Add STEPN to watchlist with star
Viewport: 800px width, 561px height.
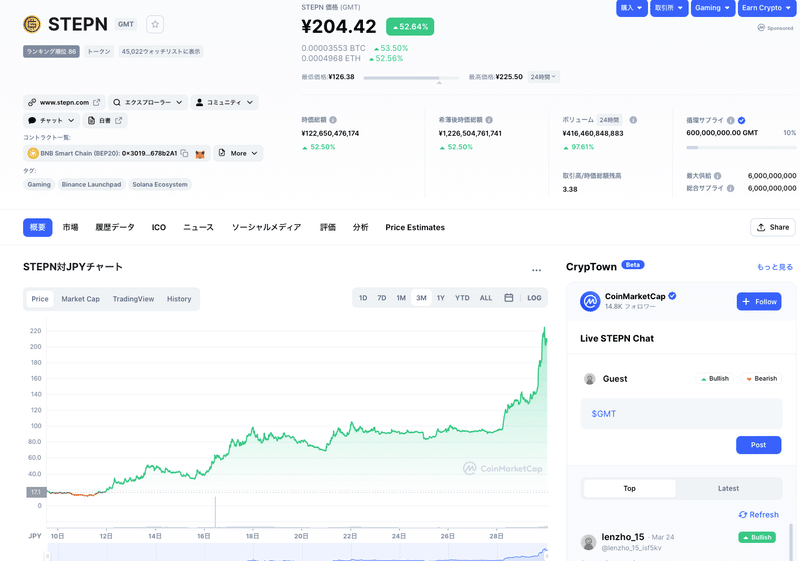[155, 24]
